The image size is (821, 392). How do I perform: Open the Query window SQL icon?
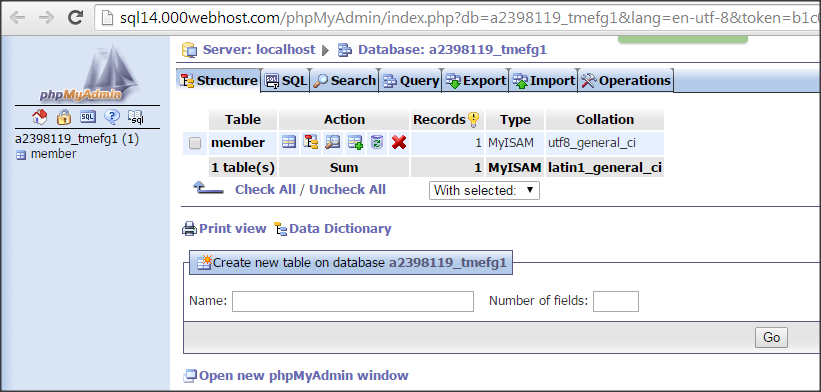coord(87,117)
